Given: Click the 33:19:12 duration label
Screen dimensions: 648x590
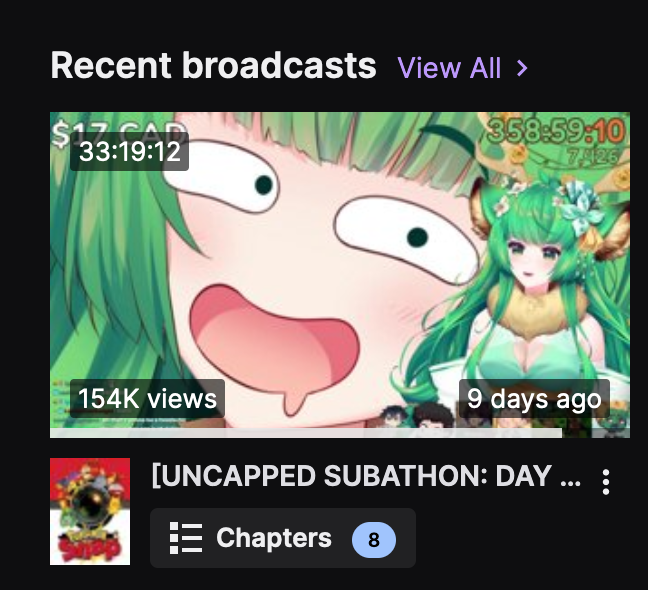Looking at the screenshot, I should [x=130, y=151].
